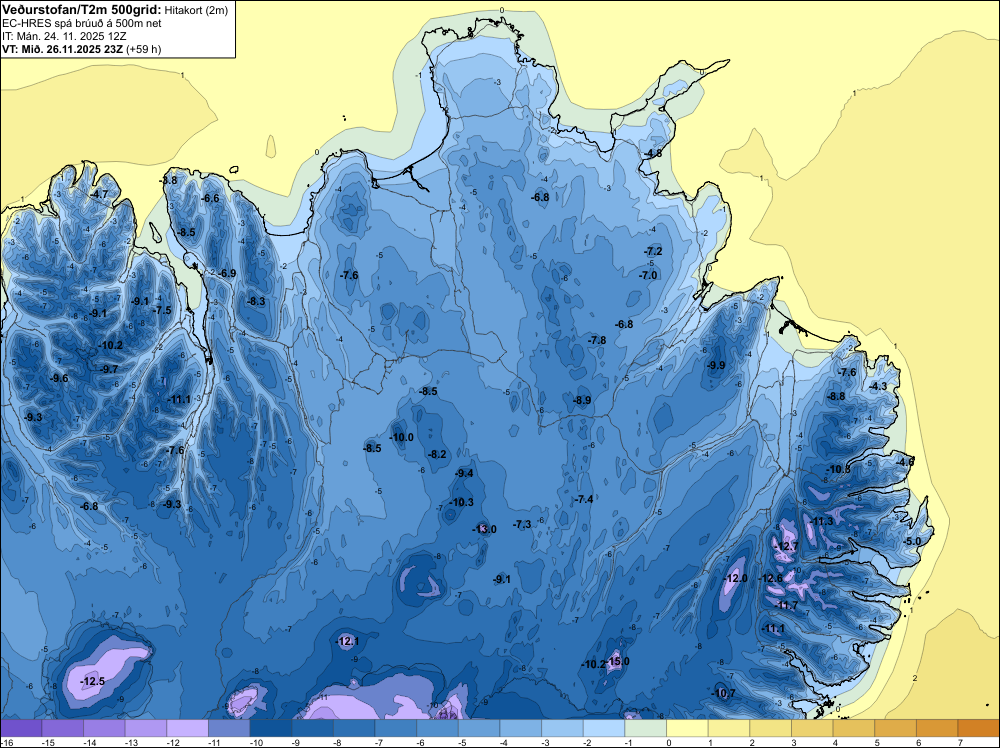
Task: Click the temperature value '-8.2'
Action: (438, 454)
